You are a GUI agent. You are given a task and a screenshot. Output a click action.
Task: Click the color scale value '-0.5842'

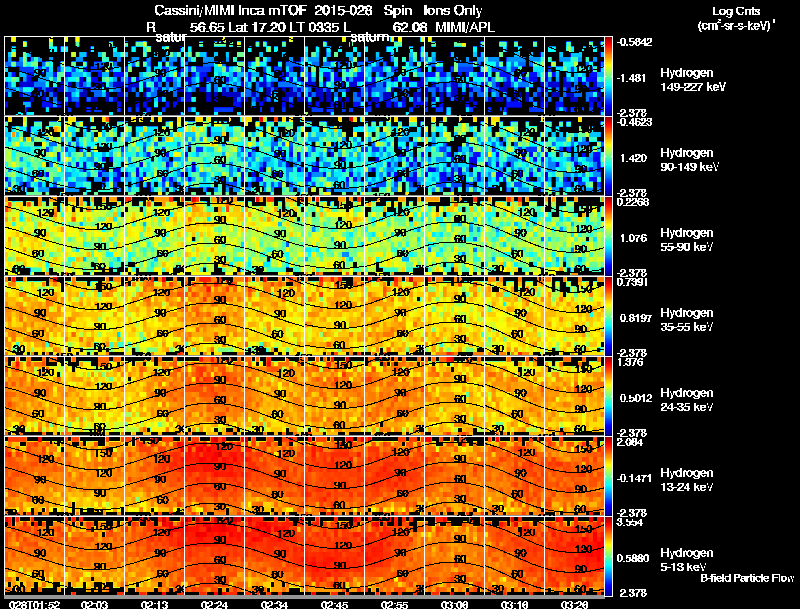click(634, 42)
